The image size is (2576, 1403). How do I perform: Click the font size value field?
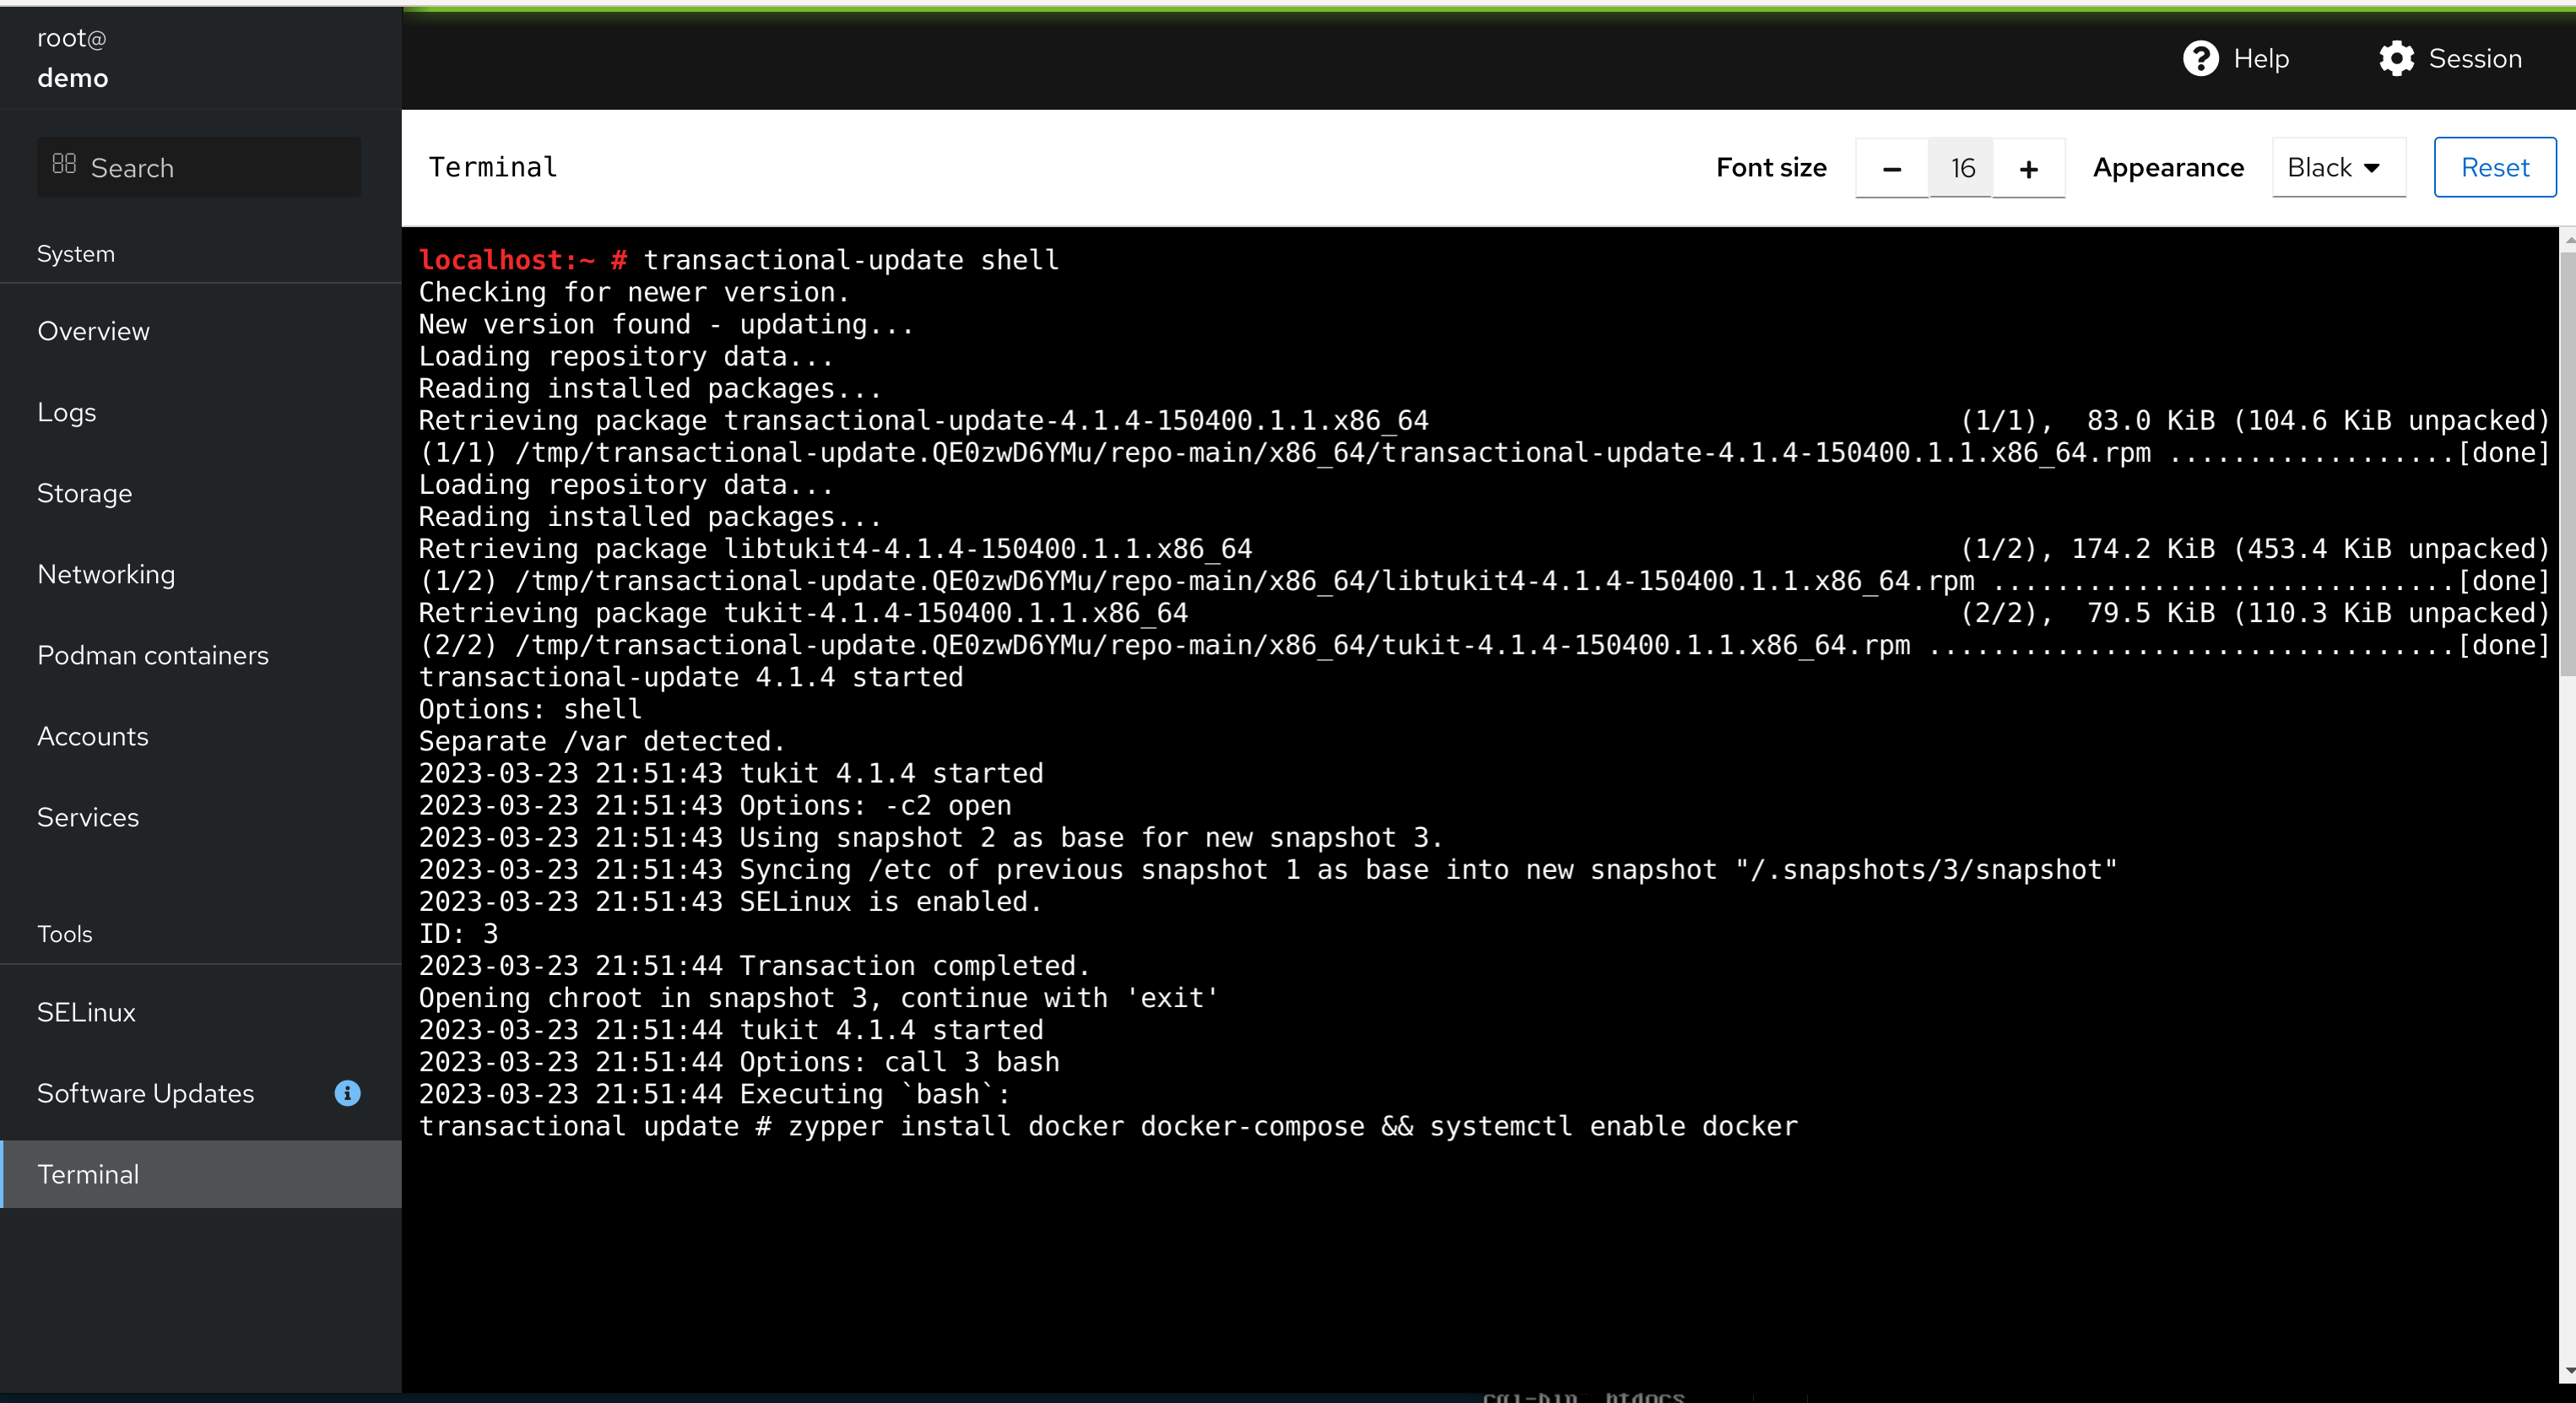pyautogui.click(x=1961, y=168)
